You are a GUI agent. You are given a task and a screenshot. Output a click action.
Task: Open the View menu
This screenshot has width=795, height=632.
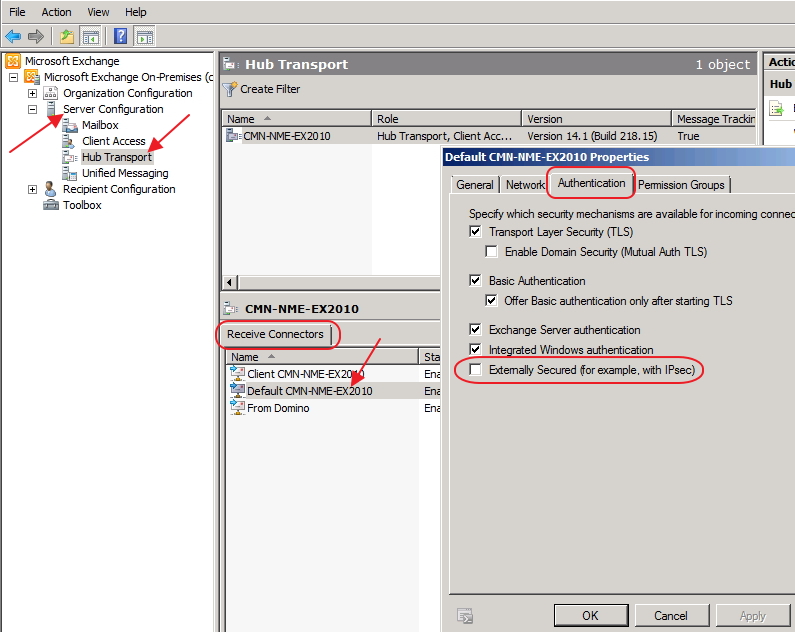click(x=98, y=12)
